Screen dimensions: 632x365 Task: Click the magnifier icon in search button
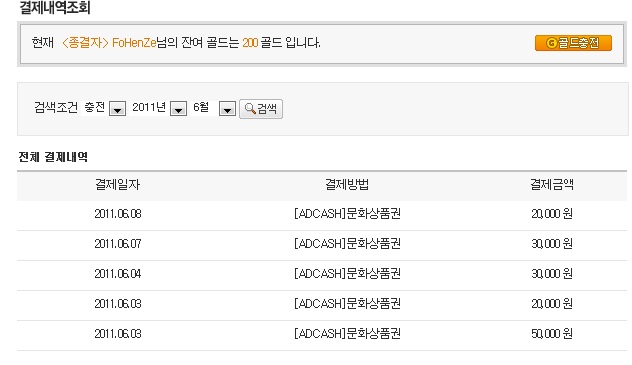click(x=250, y=109)
